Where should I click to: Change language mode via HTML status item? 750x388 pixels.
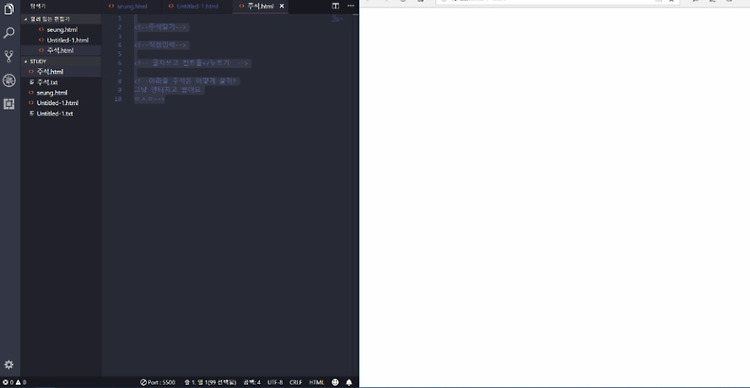pyautogui.click(x=316, y=383)
